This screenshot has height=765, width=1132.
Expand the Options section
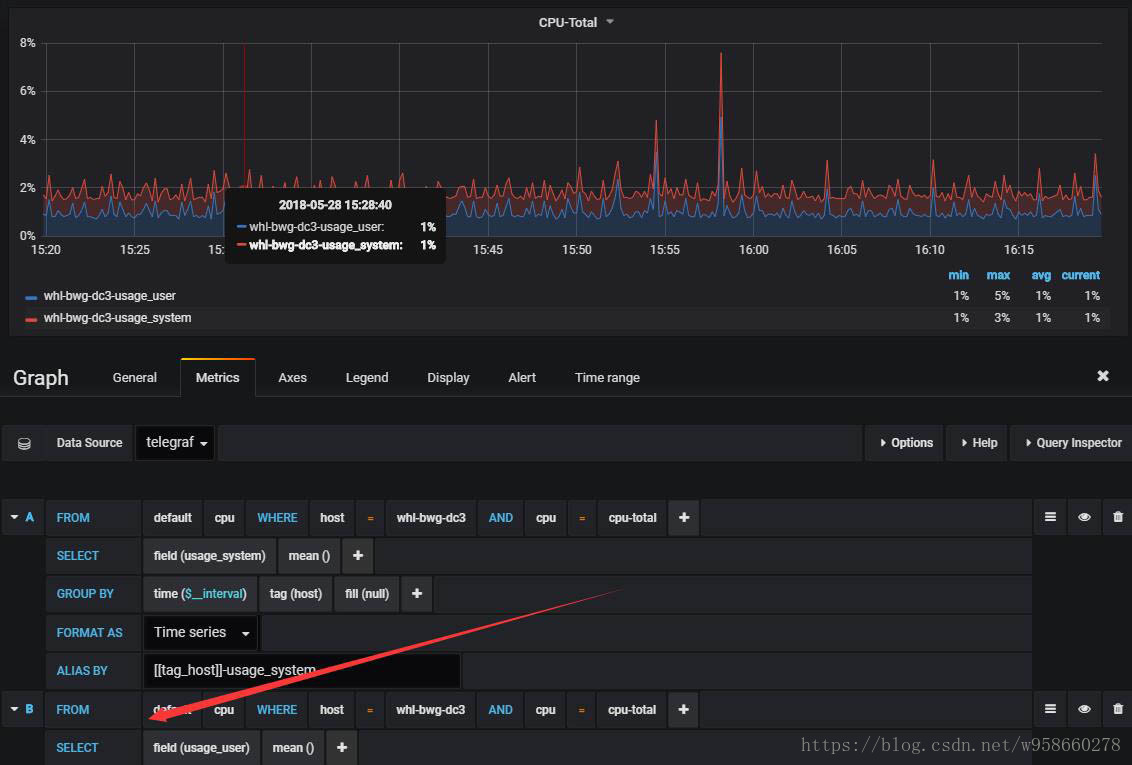pyautogui.click(x=906, y=443)
